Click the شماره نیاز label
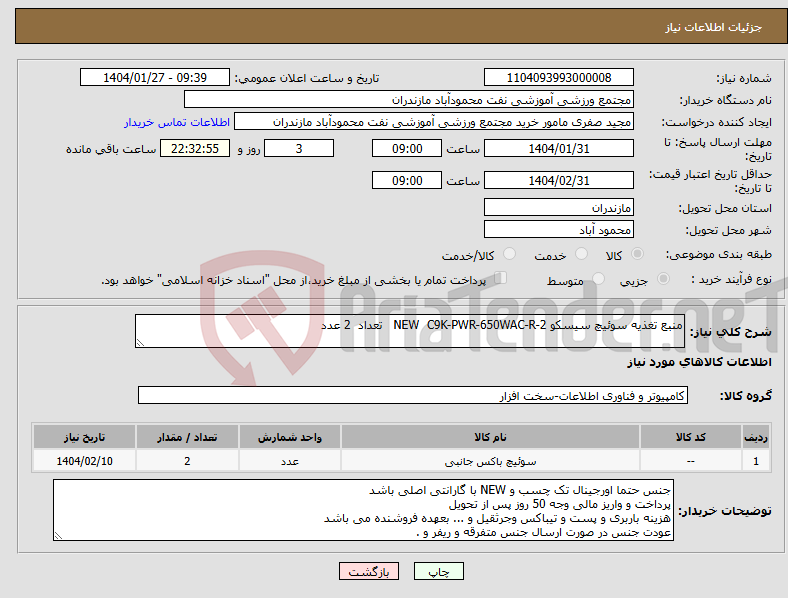This screenshot has height=598, width=788. click(x=744, y=78)
